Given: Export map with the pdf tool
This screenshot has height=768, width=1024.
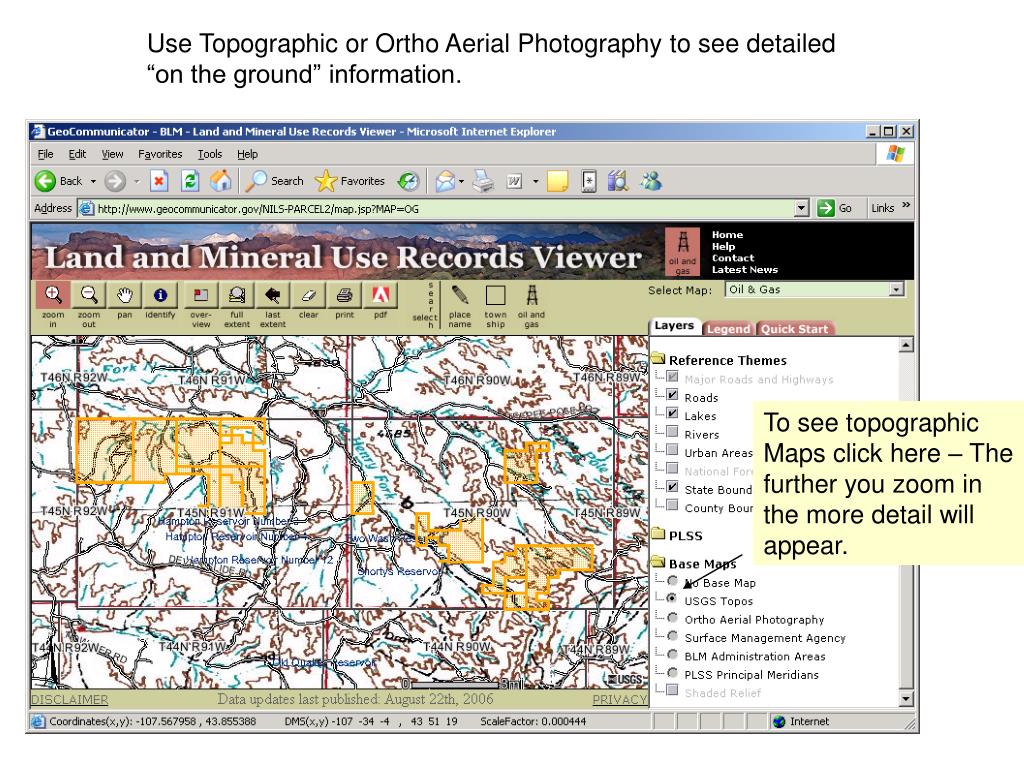Looking at the screenshot, I should click(x=380, y=296).
